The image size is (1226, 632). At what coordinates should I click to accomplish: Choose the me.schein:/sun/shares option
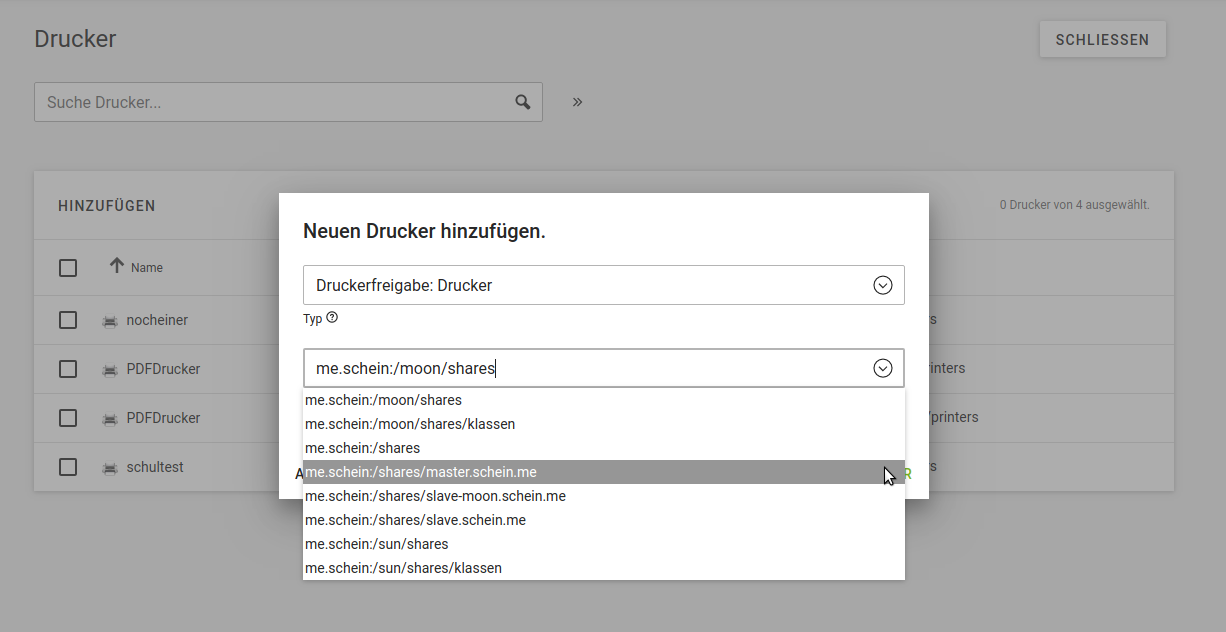point(376,544)
